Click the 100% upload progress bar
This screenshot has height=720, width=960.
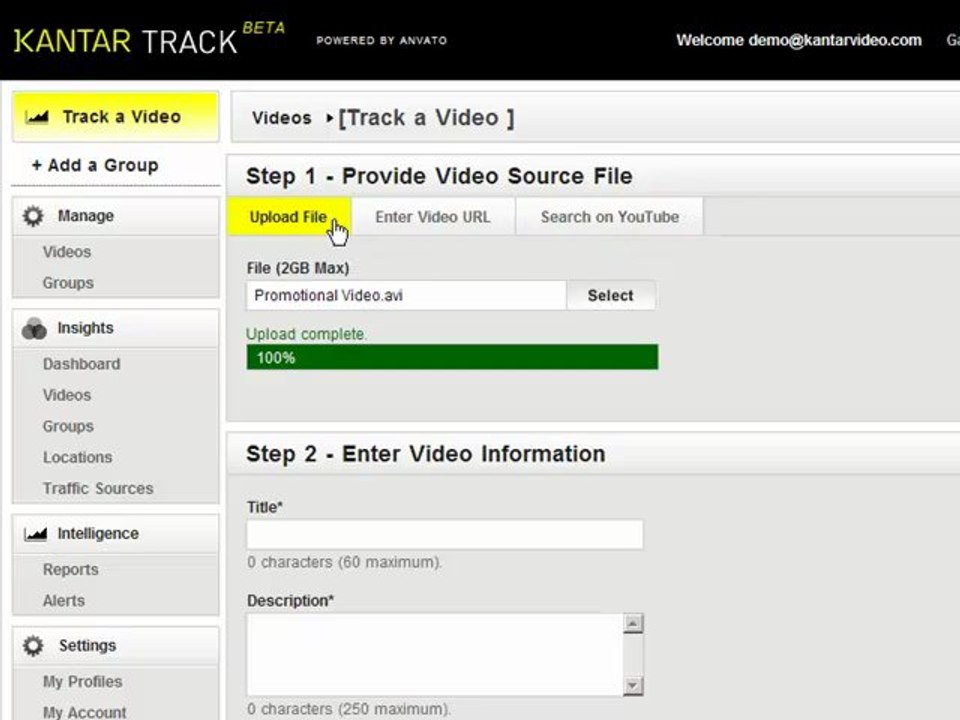pyautogui.click(x=452, y=358)
